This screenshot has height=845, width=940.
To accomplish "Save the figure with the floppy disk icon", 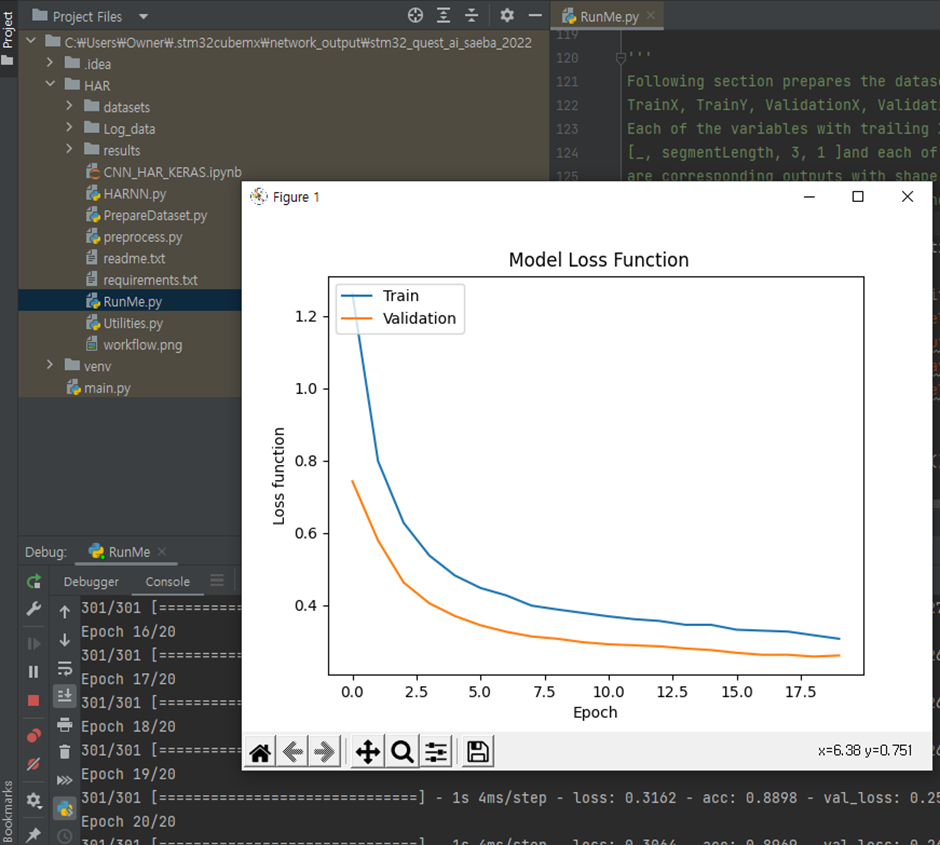I will click(x=478, y=752).
